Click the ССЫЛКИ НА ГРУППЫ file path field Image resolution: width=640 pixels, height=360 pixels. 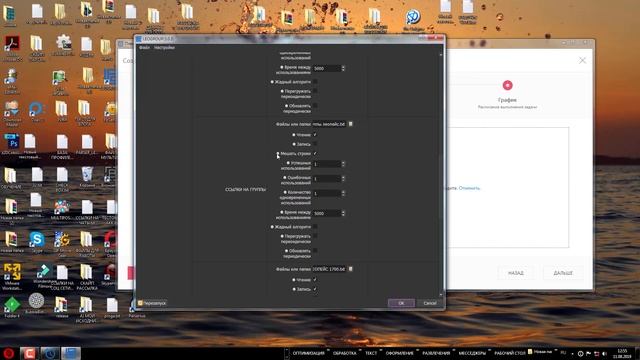pos(329,124)
